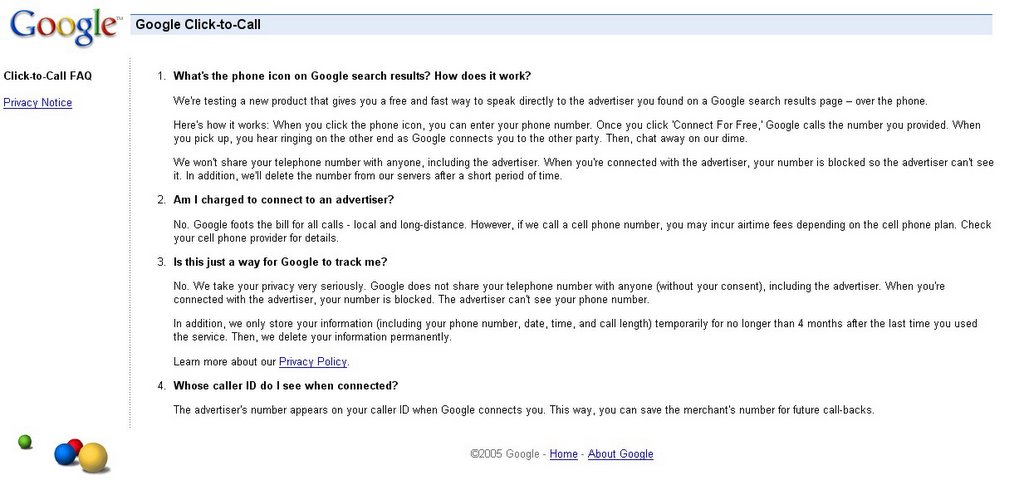Click the yellow ball graphic
1024x480 pixels.
[x=93, y=457]
